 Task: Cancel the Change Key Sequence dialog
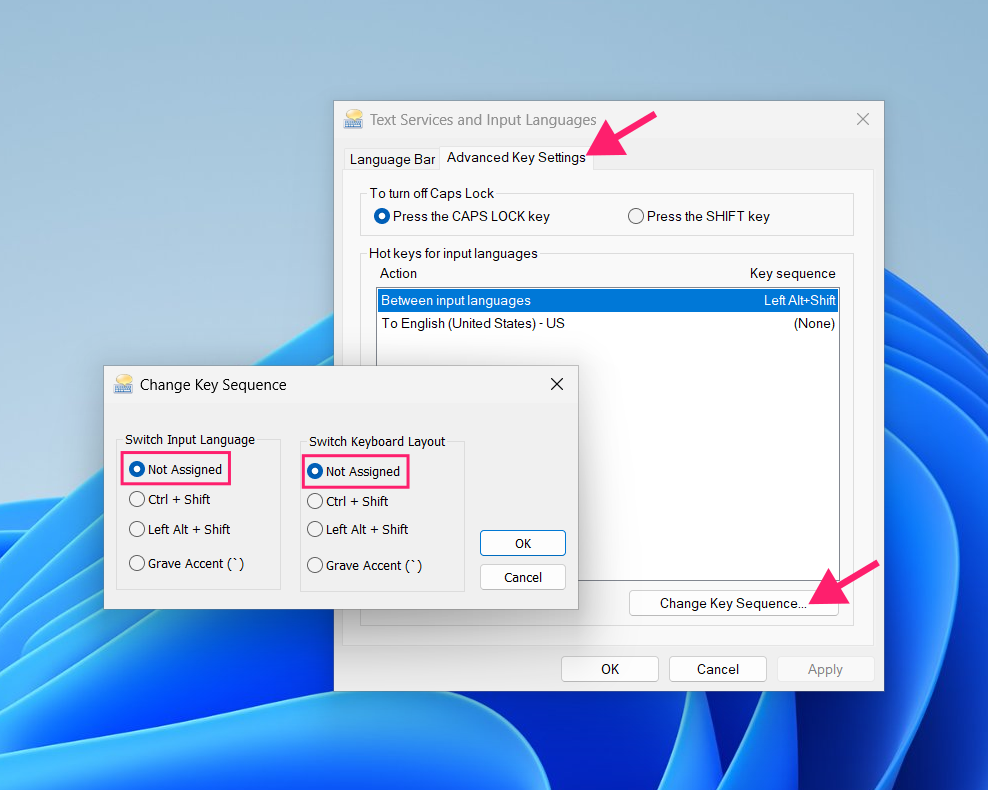pos(523,577)
